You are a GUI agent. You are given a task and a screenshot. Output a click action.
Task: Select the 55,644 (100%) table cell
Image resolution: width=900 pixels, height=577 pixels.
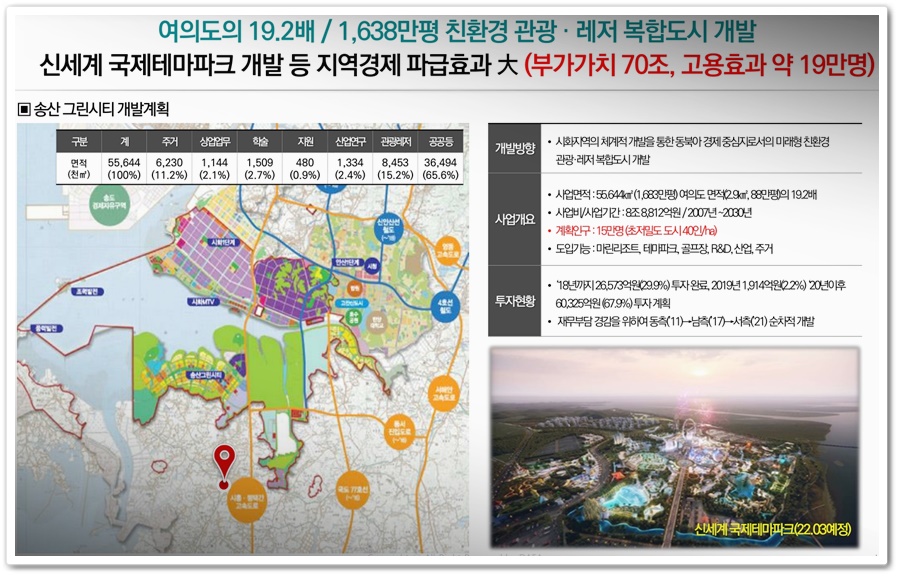(125, 168)
